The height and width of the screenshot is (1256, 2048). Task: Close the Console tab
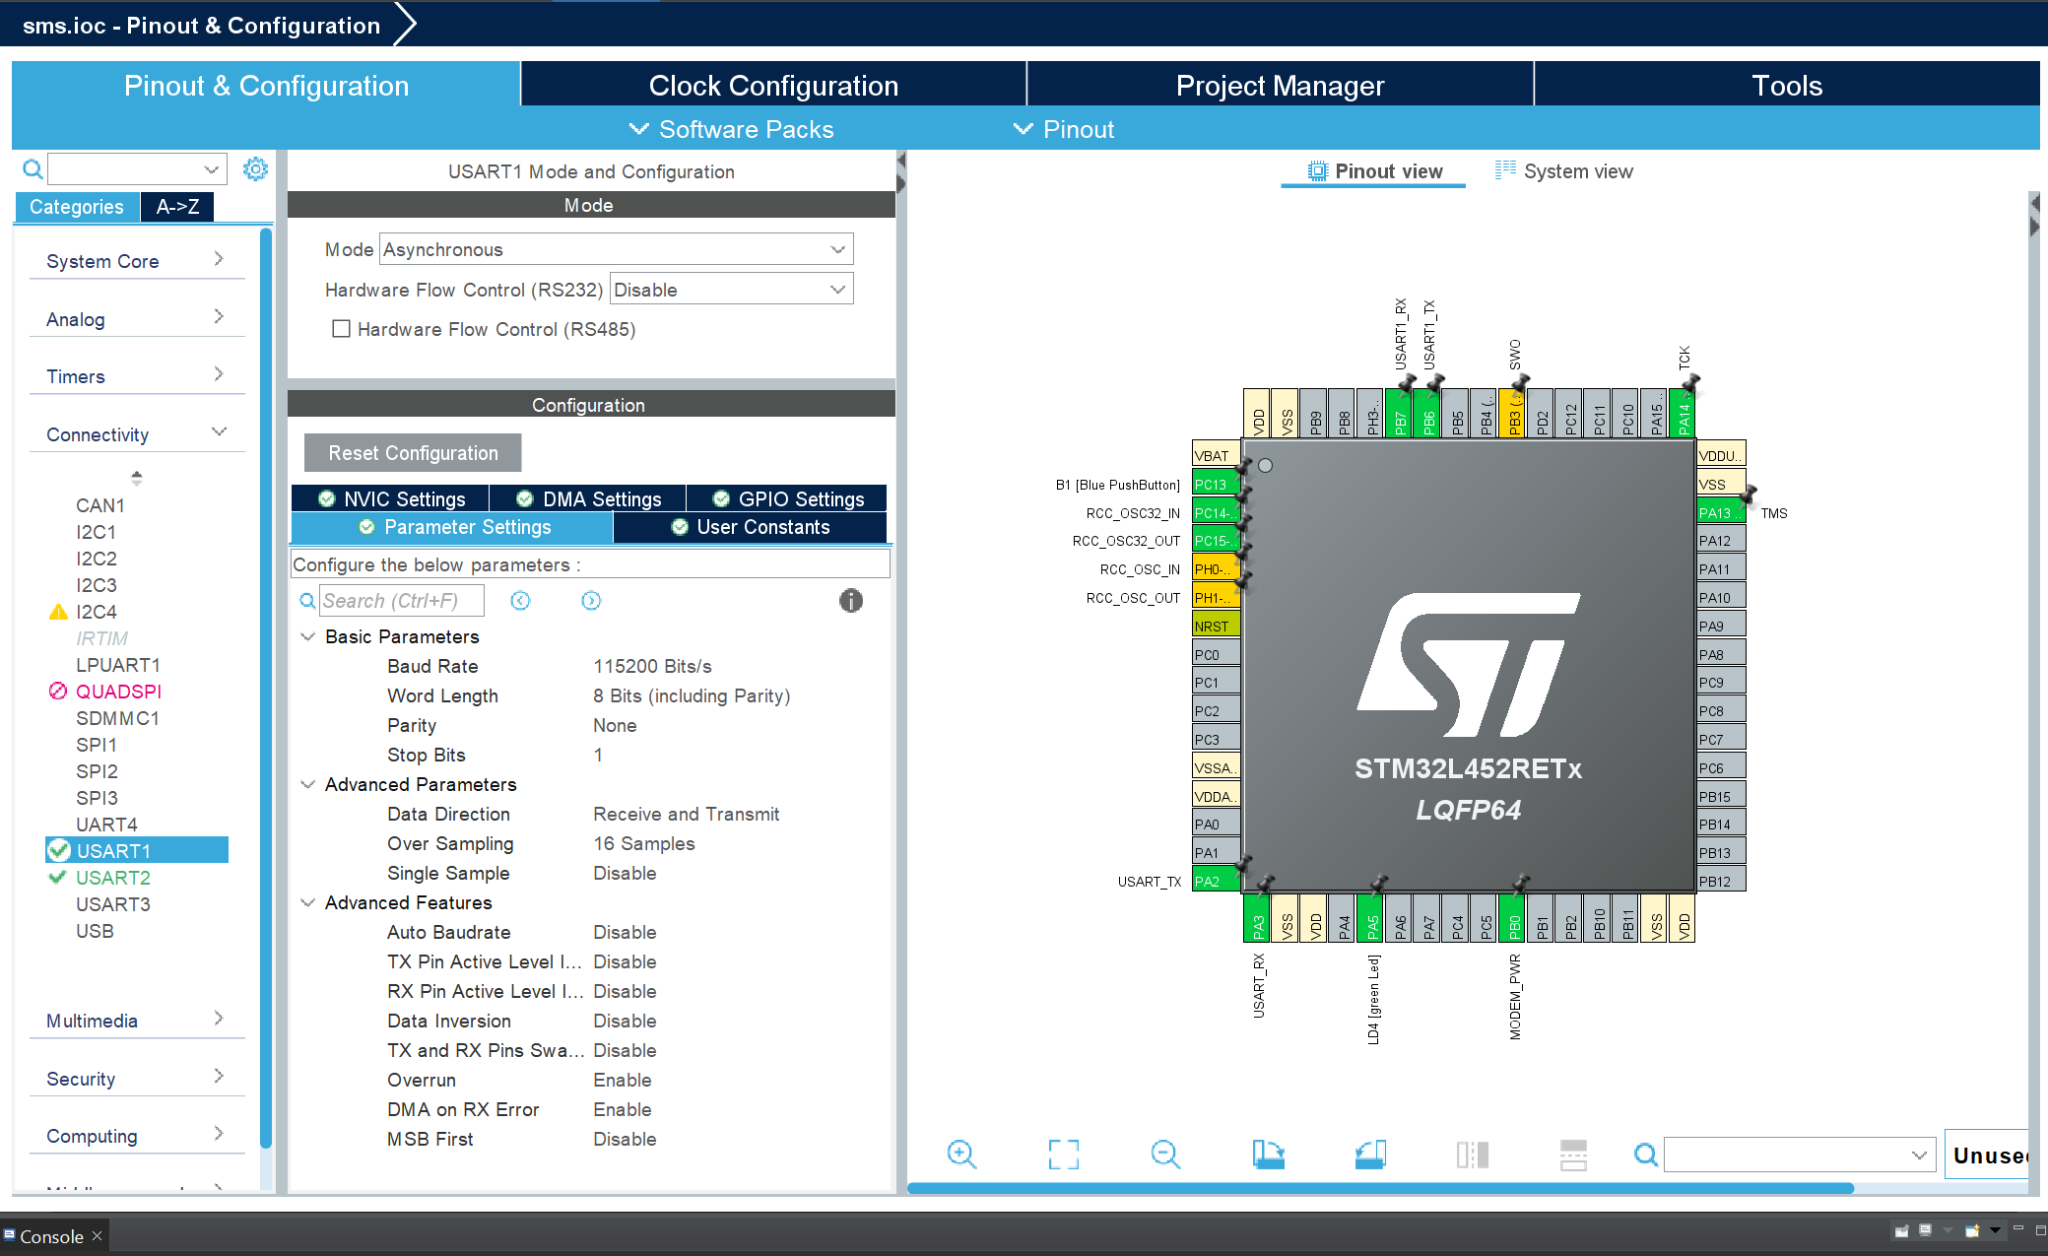[97, 1236]
